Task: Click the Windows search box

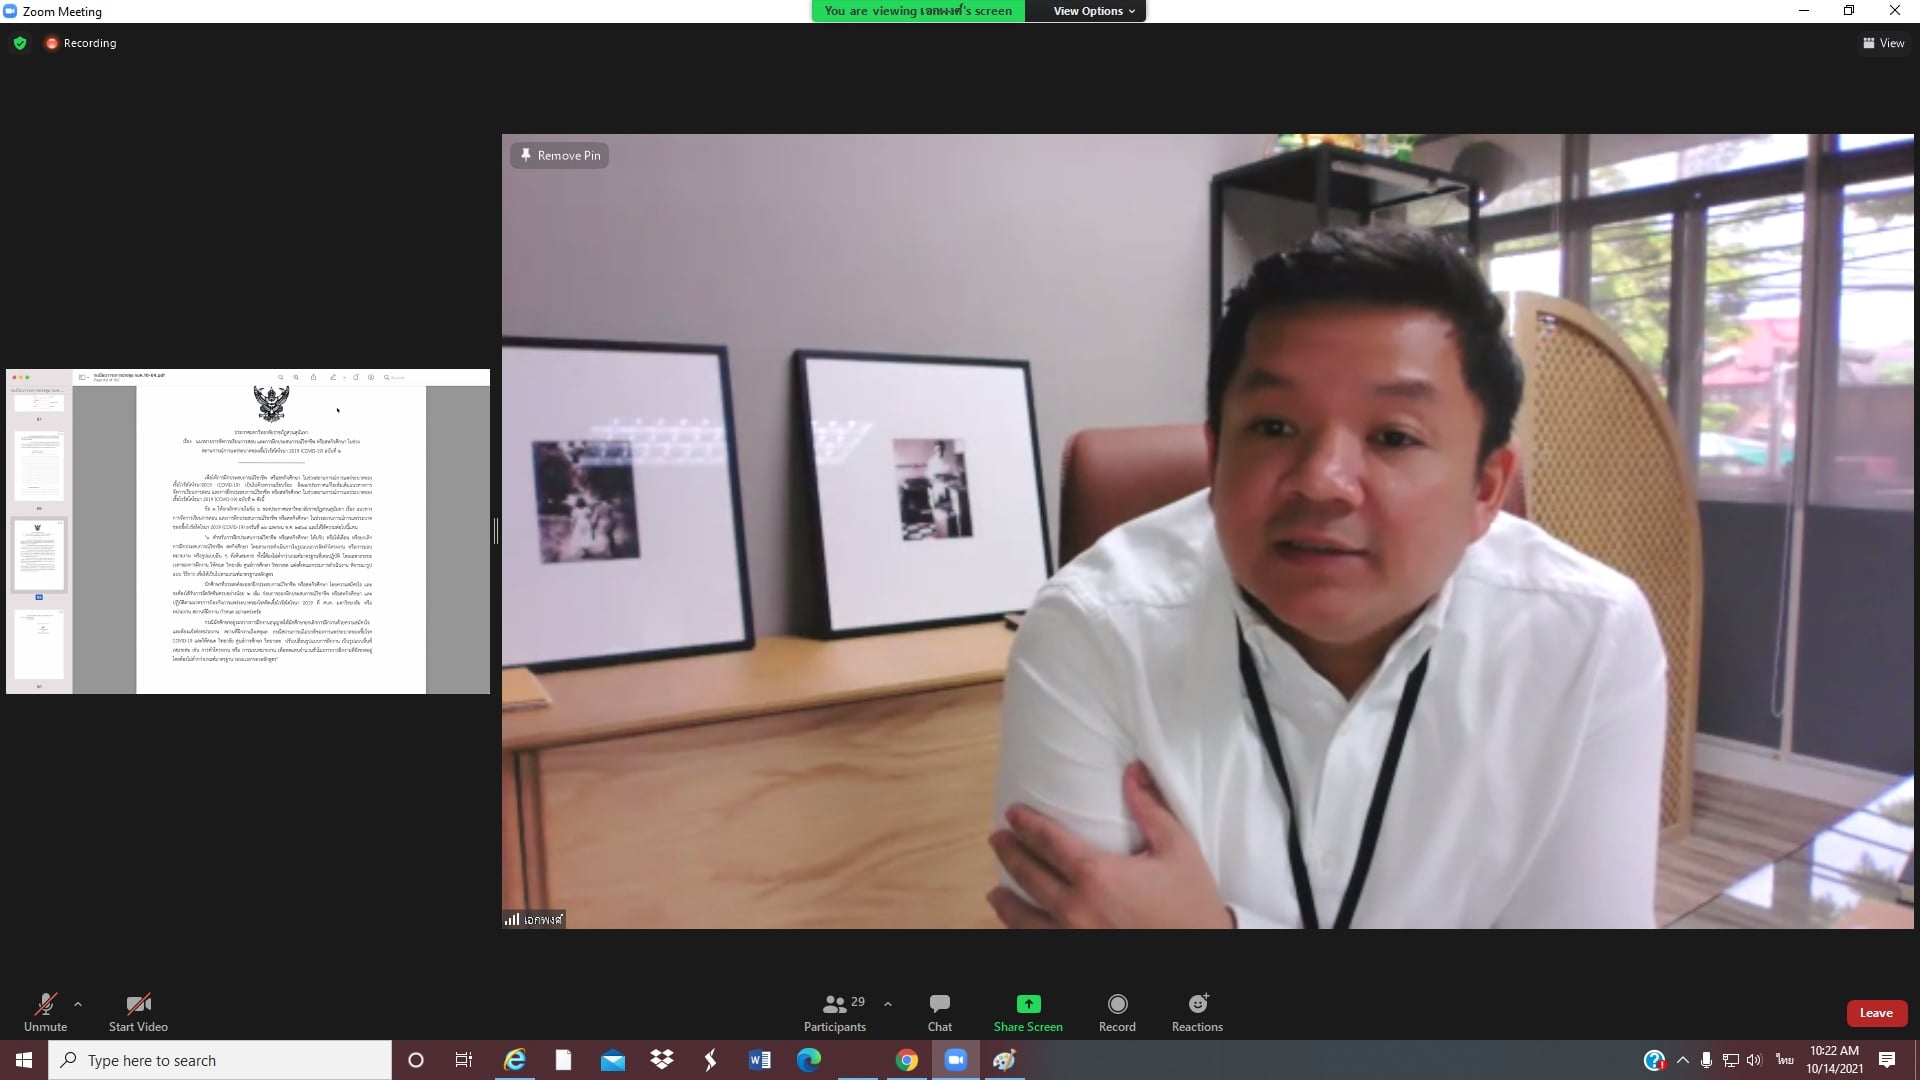Action: [220, 1060]
